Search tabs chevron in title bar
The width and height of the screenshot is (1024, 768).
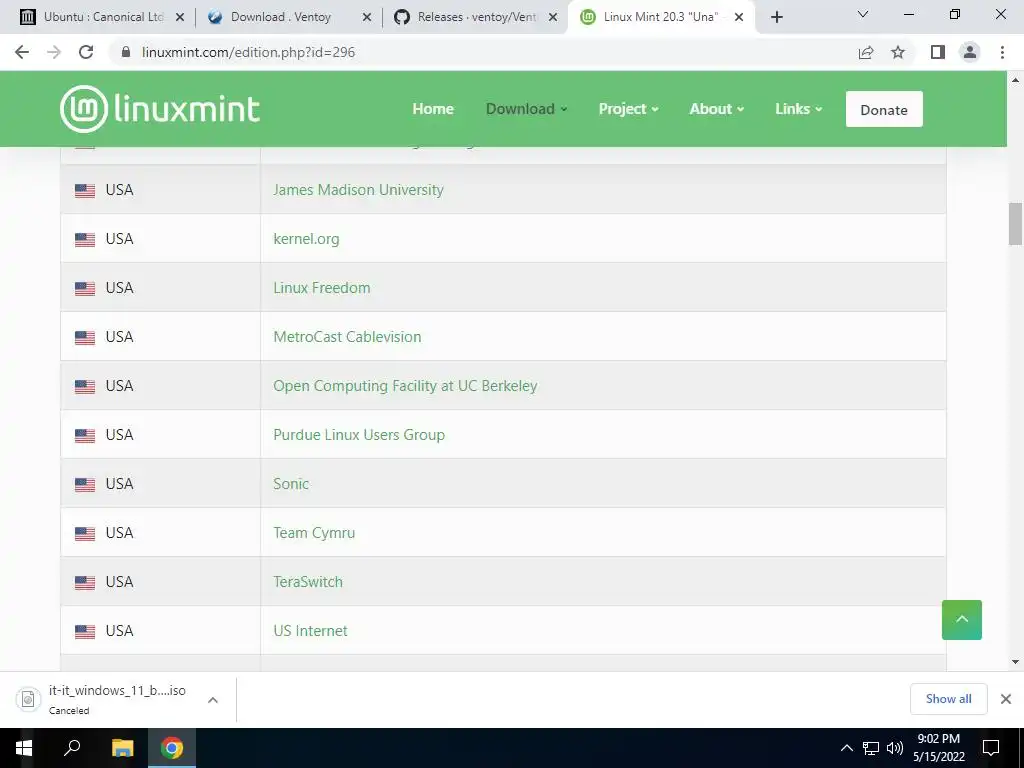tap(863, 14)
